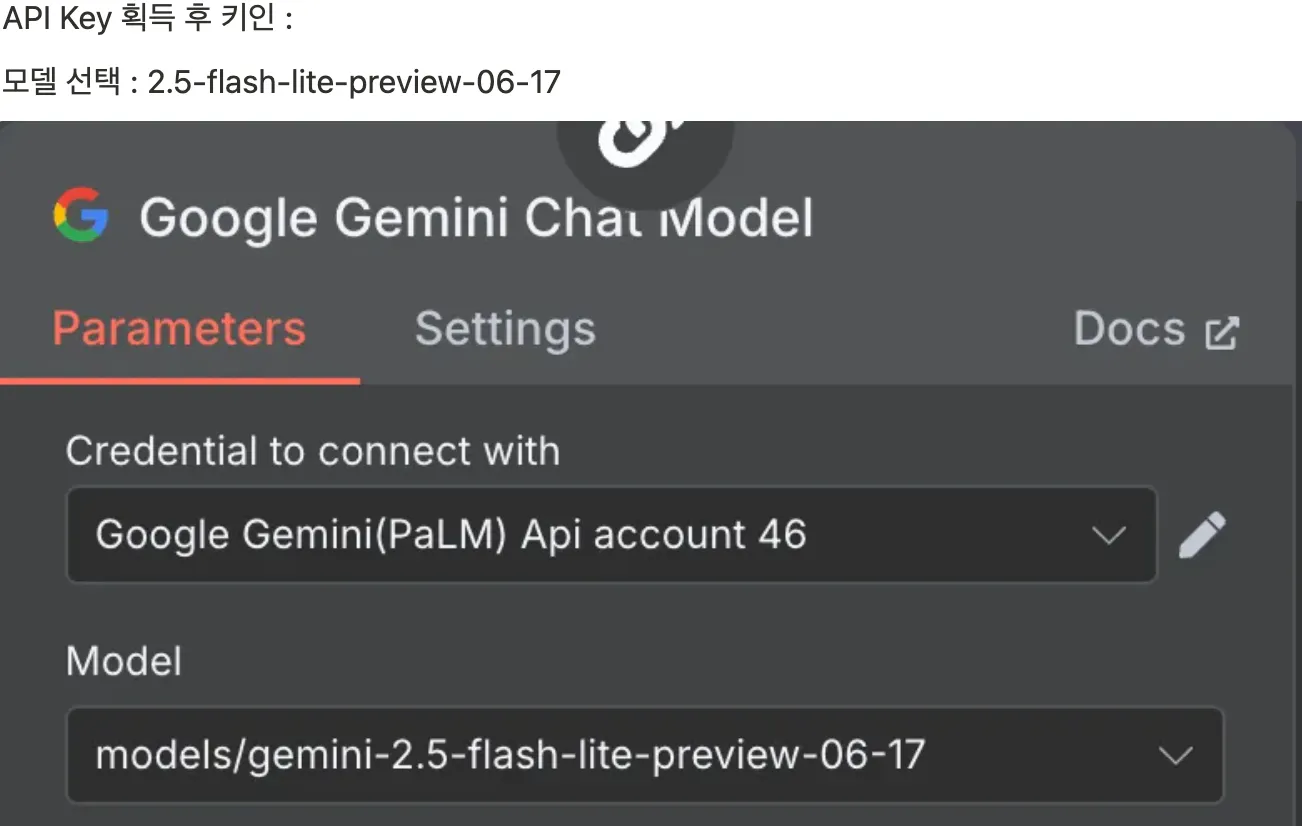Viewport: 1302px width, 826px height.
Task: Click the pencil icon to edit credentials
Action: click(1202, 534)
